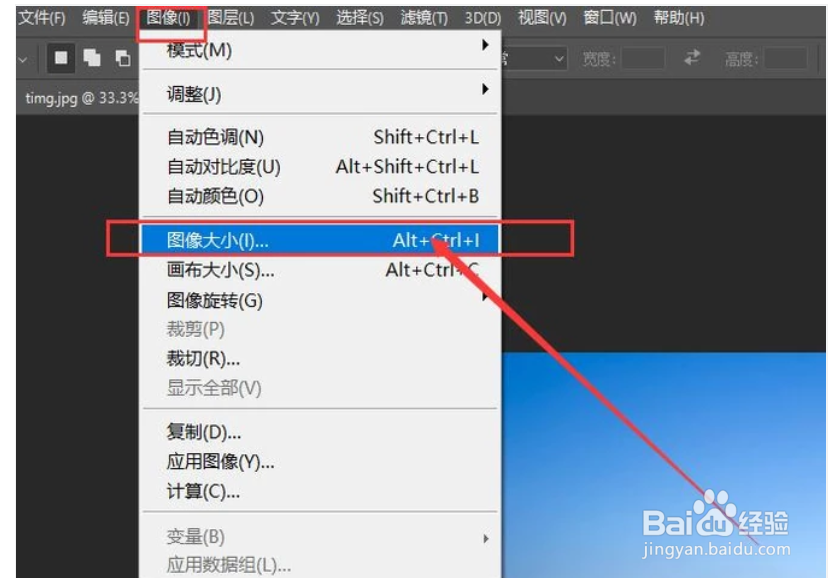Open the 编辑(E) menu
Viewport: 837px width, 578px height.
click(106, 18)
